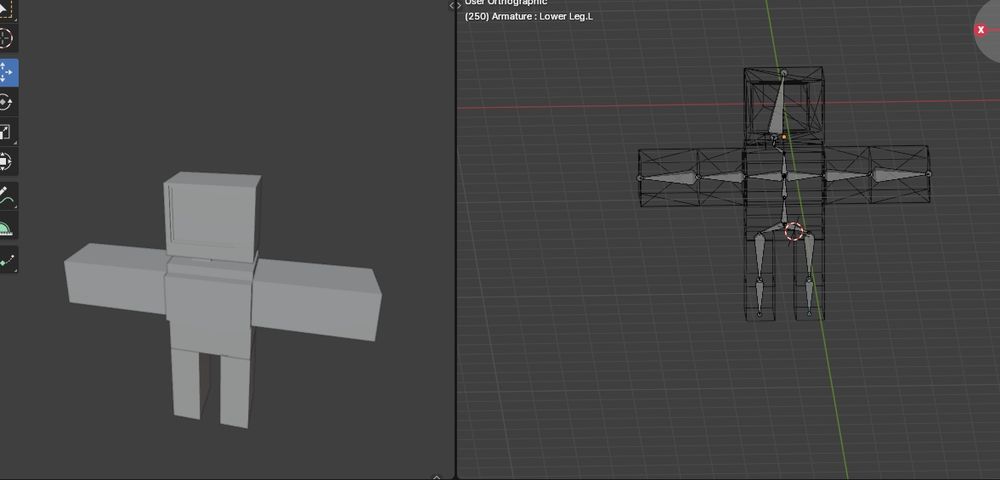Viewport: 1000px width, 480px height.
Task: Select the Cursor tool in the toolbar
Action: (6, 38)
